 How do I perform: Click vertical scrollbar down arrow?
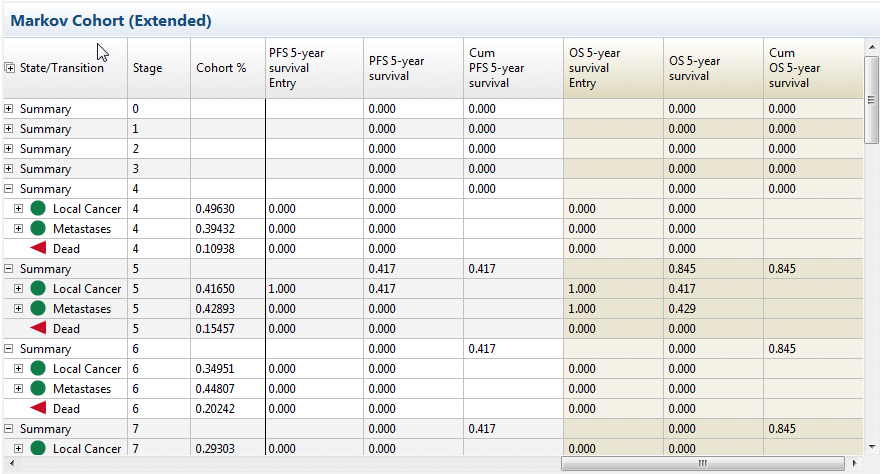[x=871, y=448]
